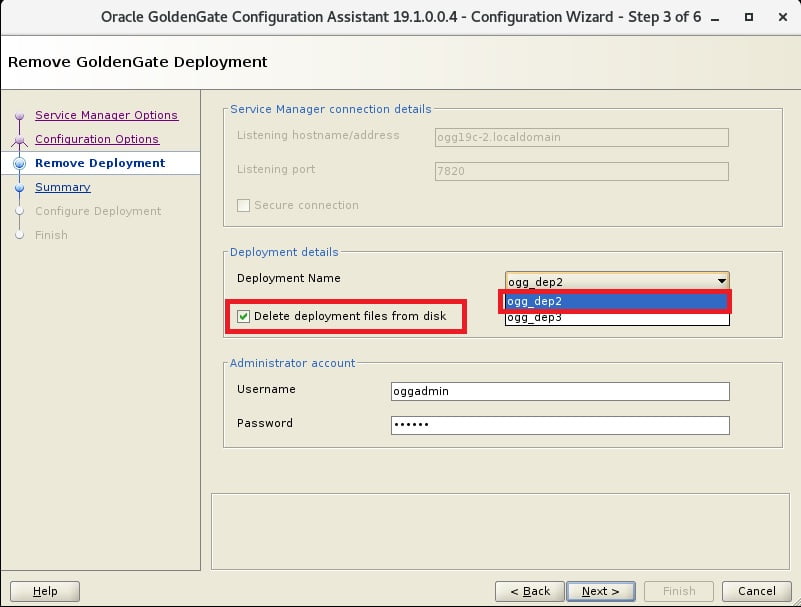
Task: Open the Service Manager Options step
Action: [x=106, y=115]
